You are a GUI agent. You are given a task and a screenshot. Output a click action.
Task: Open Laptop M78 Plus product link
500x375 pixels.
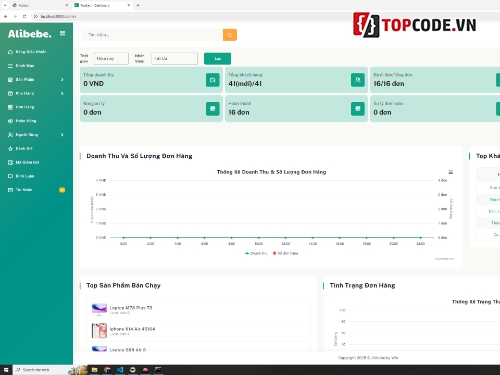(131, 308)
